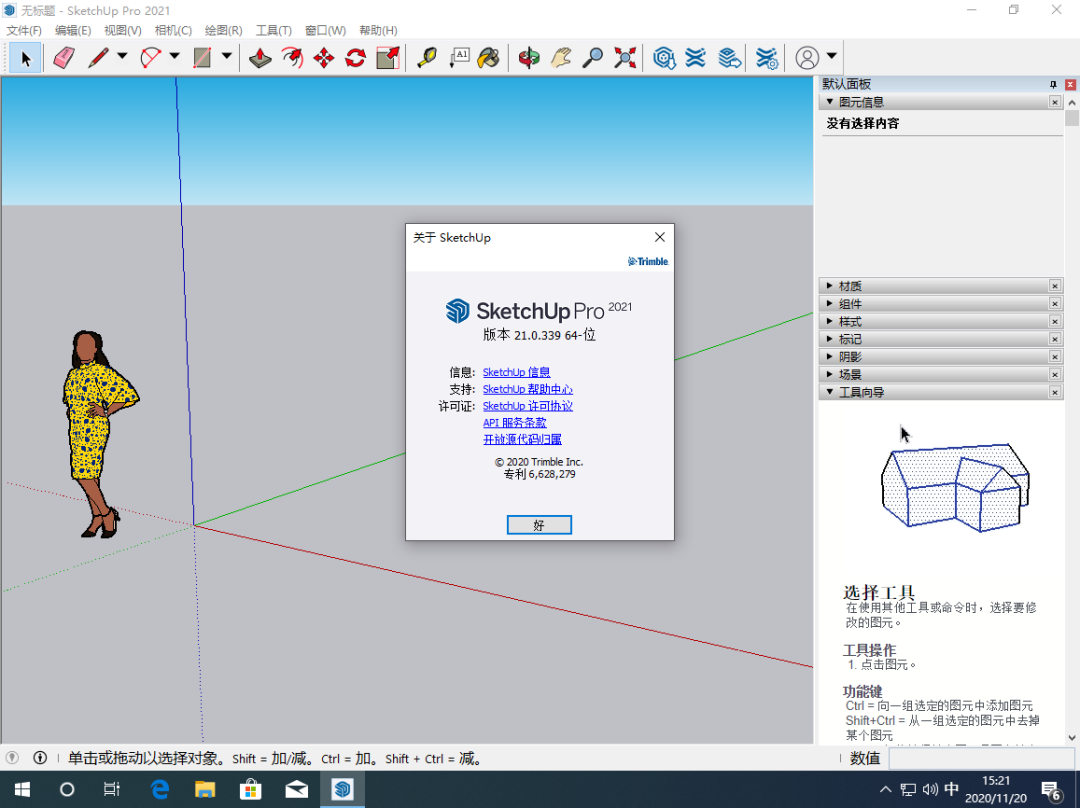
Task: Open the Line tool dropdown arrow
Action: [x=122, y=56]
